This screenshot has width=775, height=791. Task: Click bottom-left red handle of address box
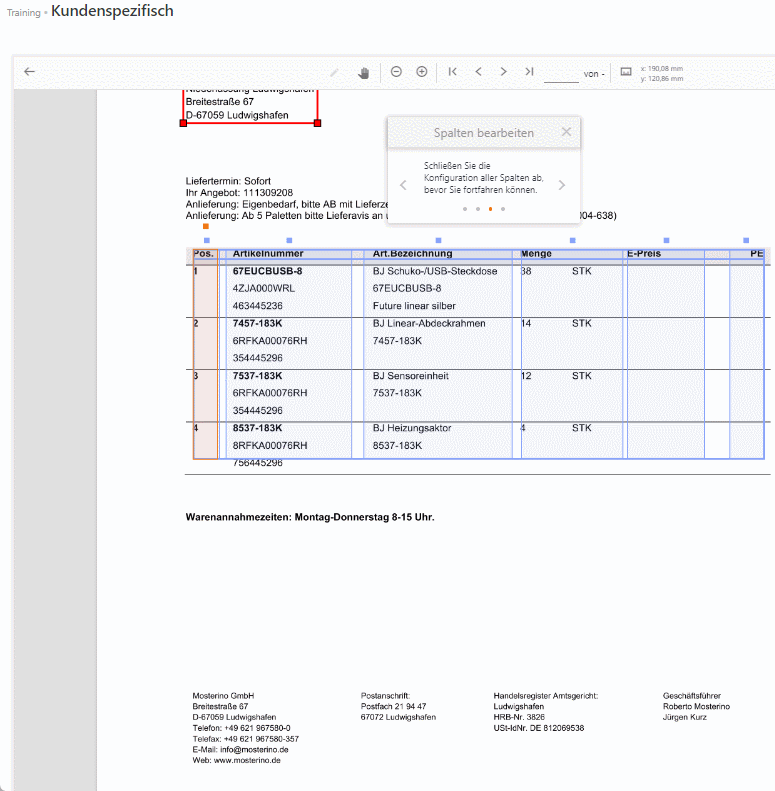click(x=184, y=123)
